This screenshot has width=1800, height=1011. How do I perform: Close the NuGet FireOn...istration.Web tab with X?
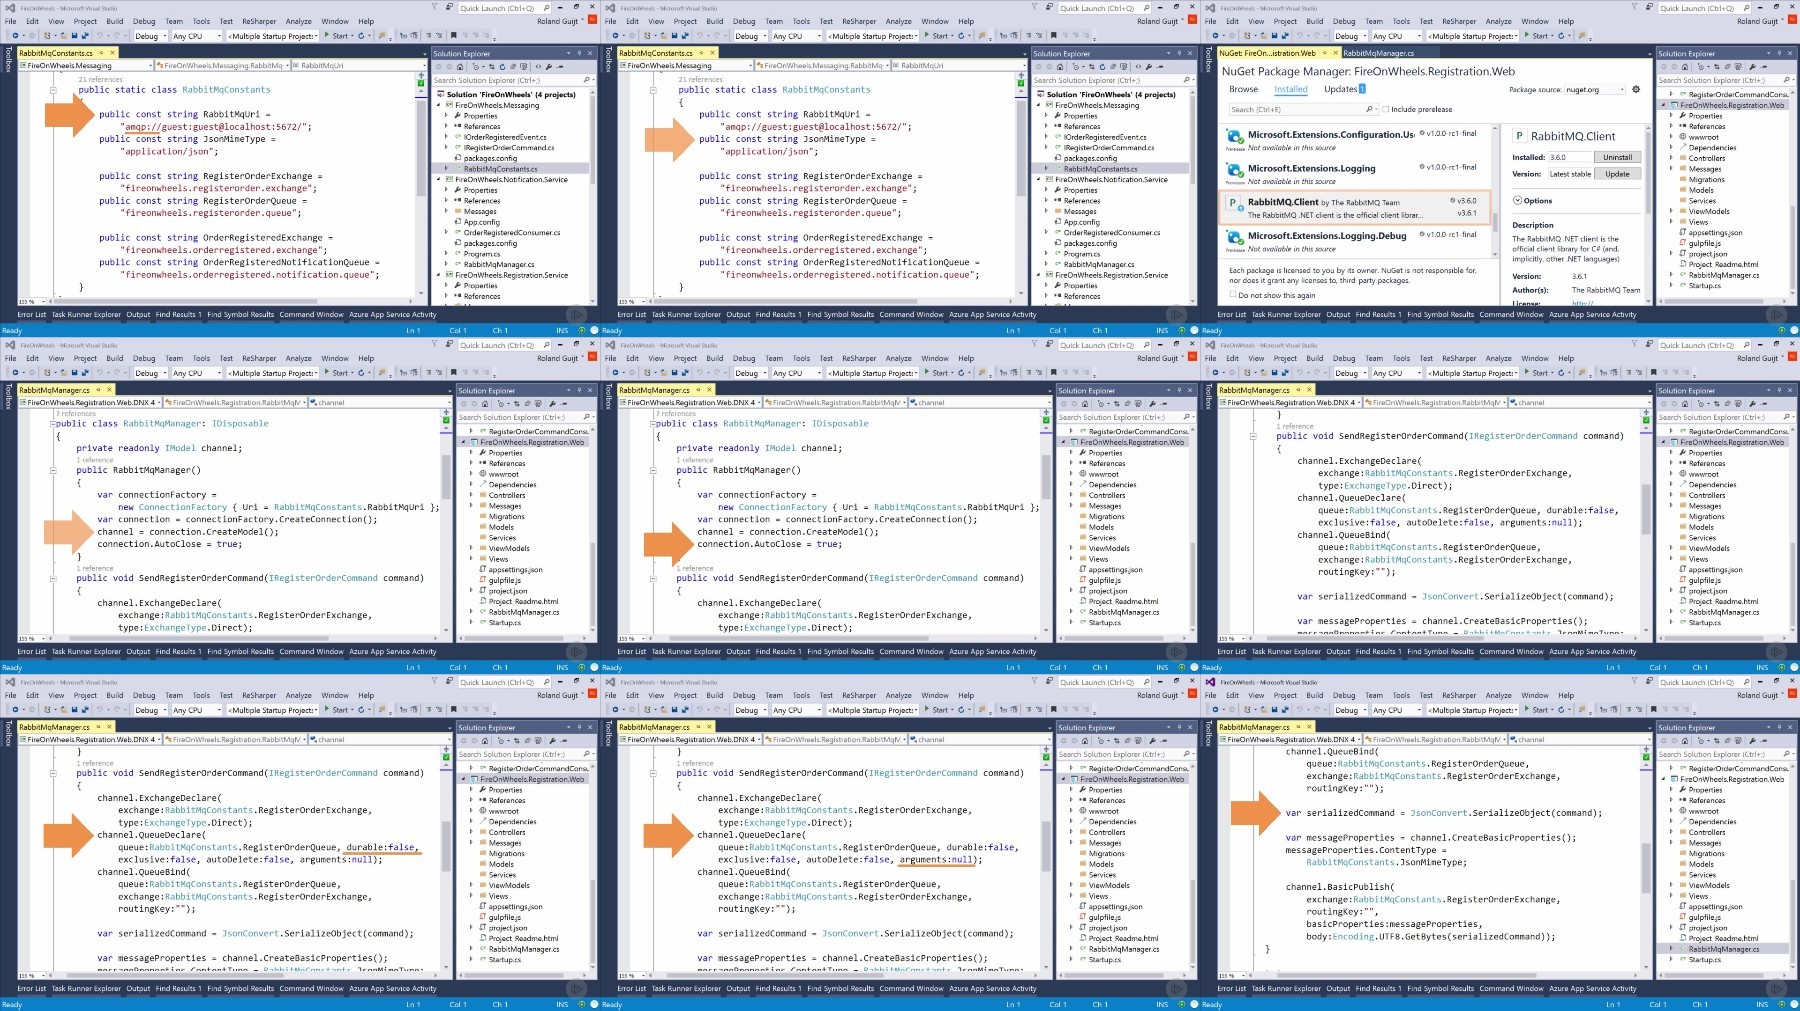(x=1335, y=53)
